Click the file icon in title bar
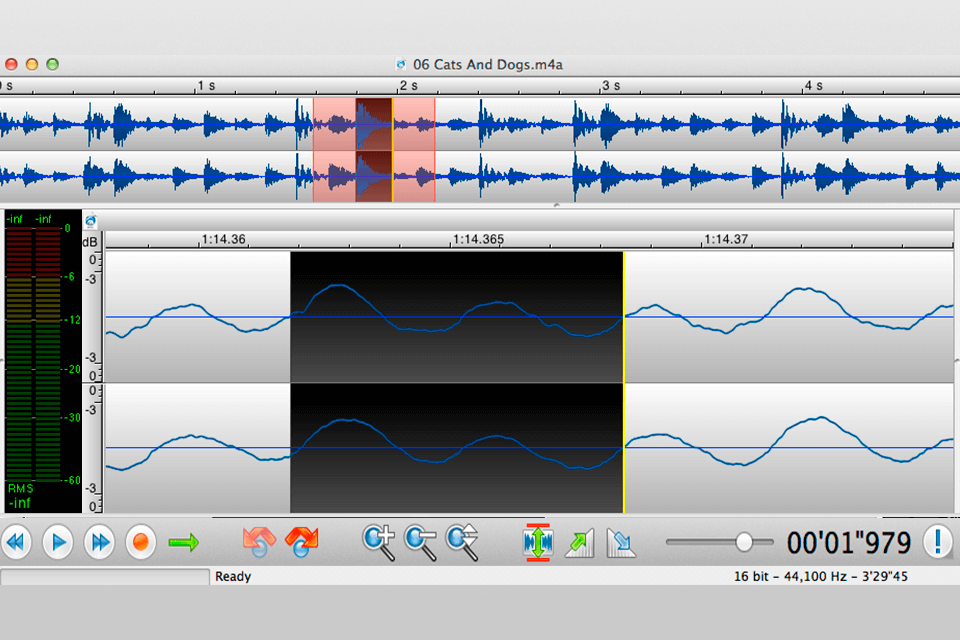The image size is (960, 640). tap(401, 64)
